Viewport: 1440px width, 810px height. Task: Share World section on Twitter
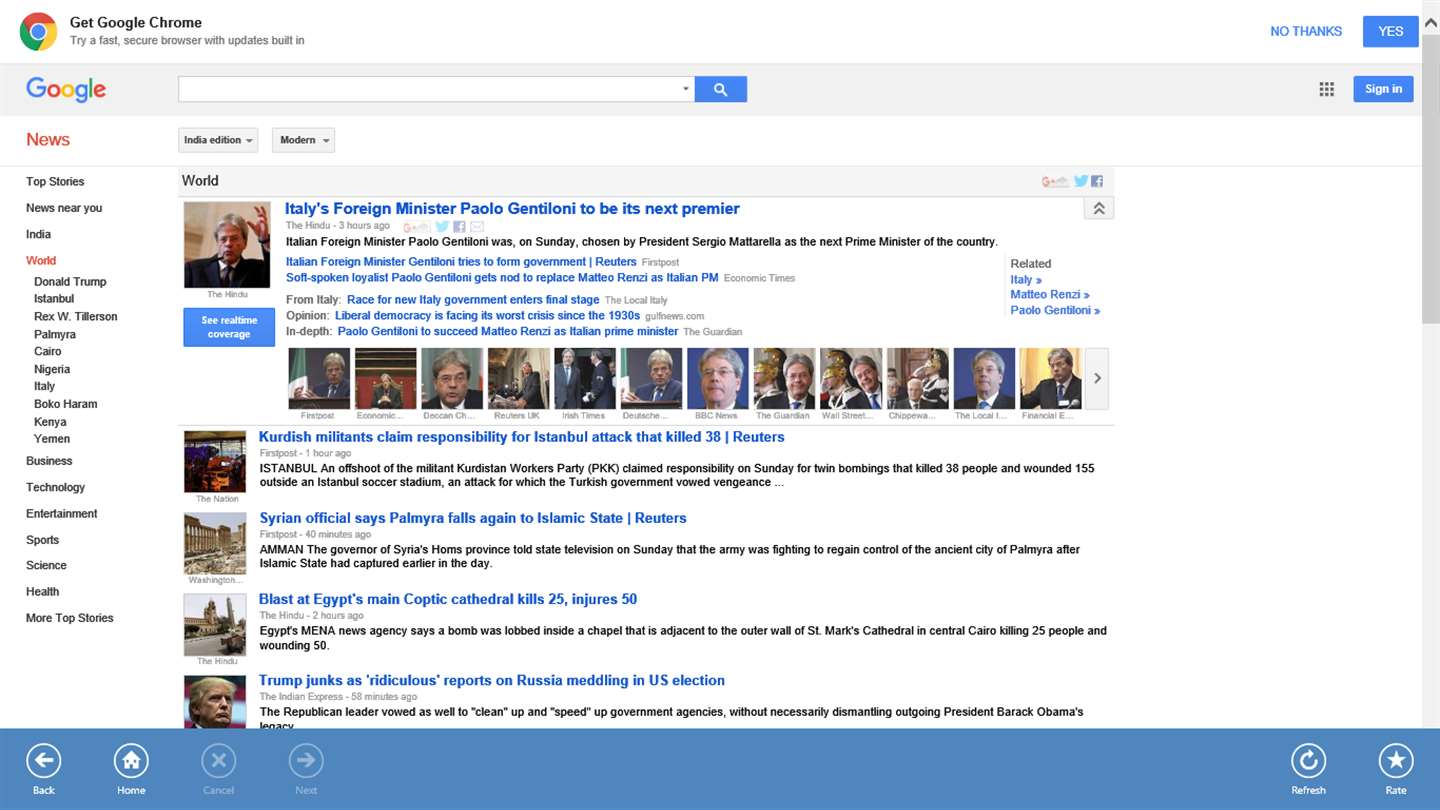pyautogui.click(x=1081, y=181)
